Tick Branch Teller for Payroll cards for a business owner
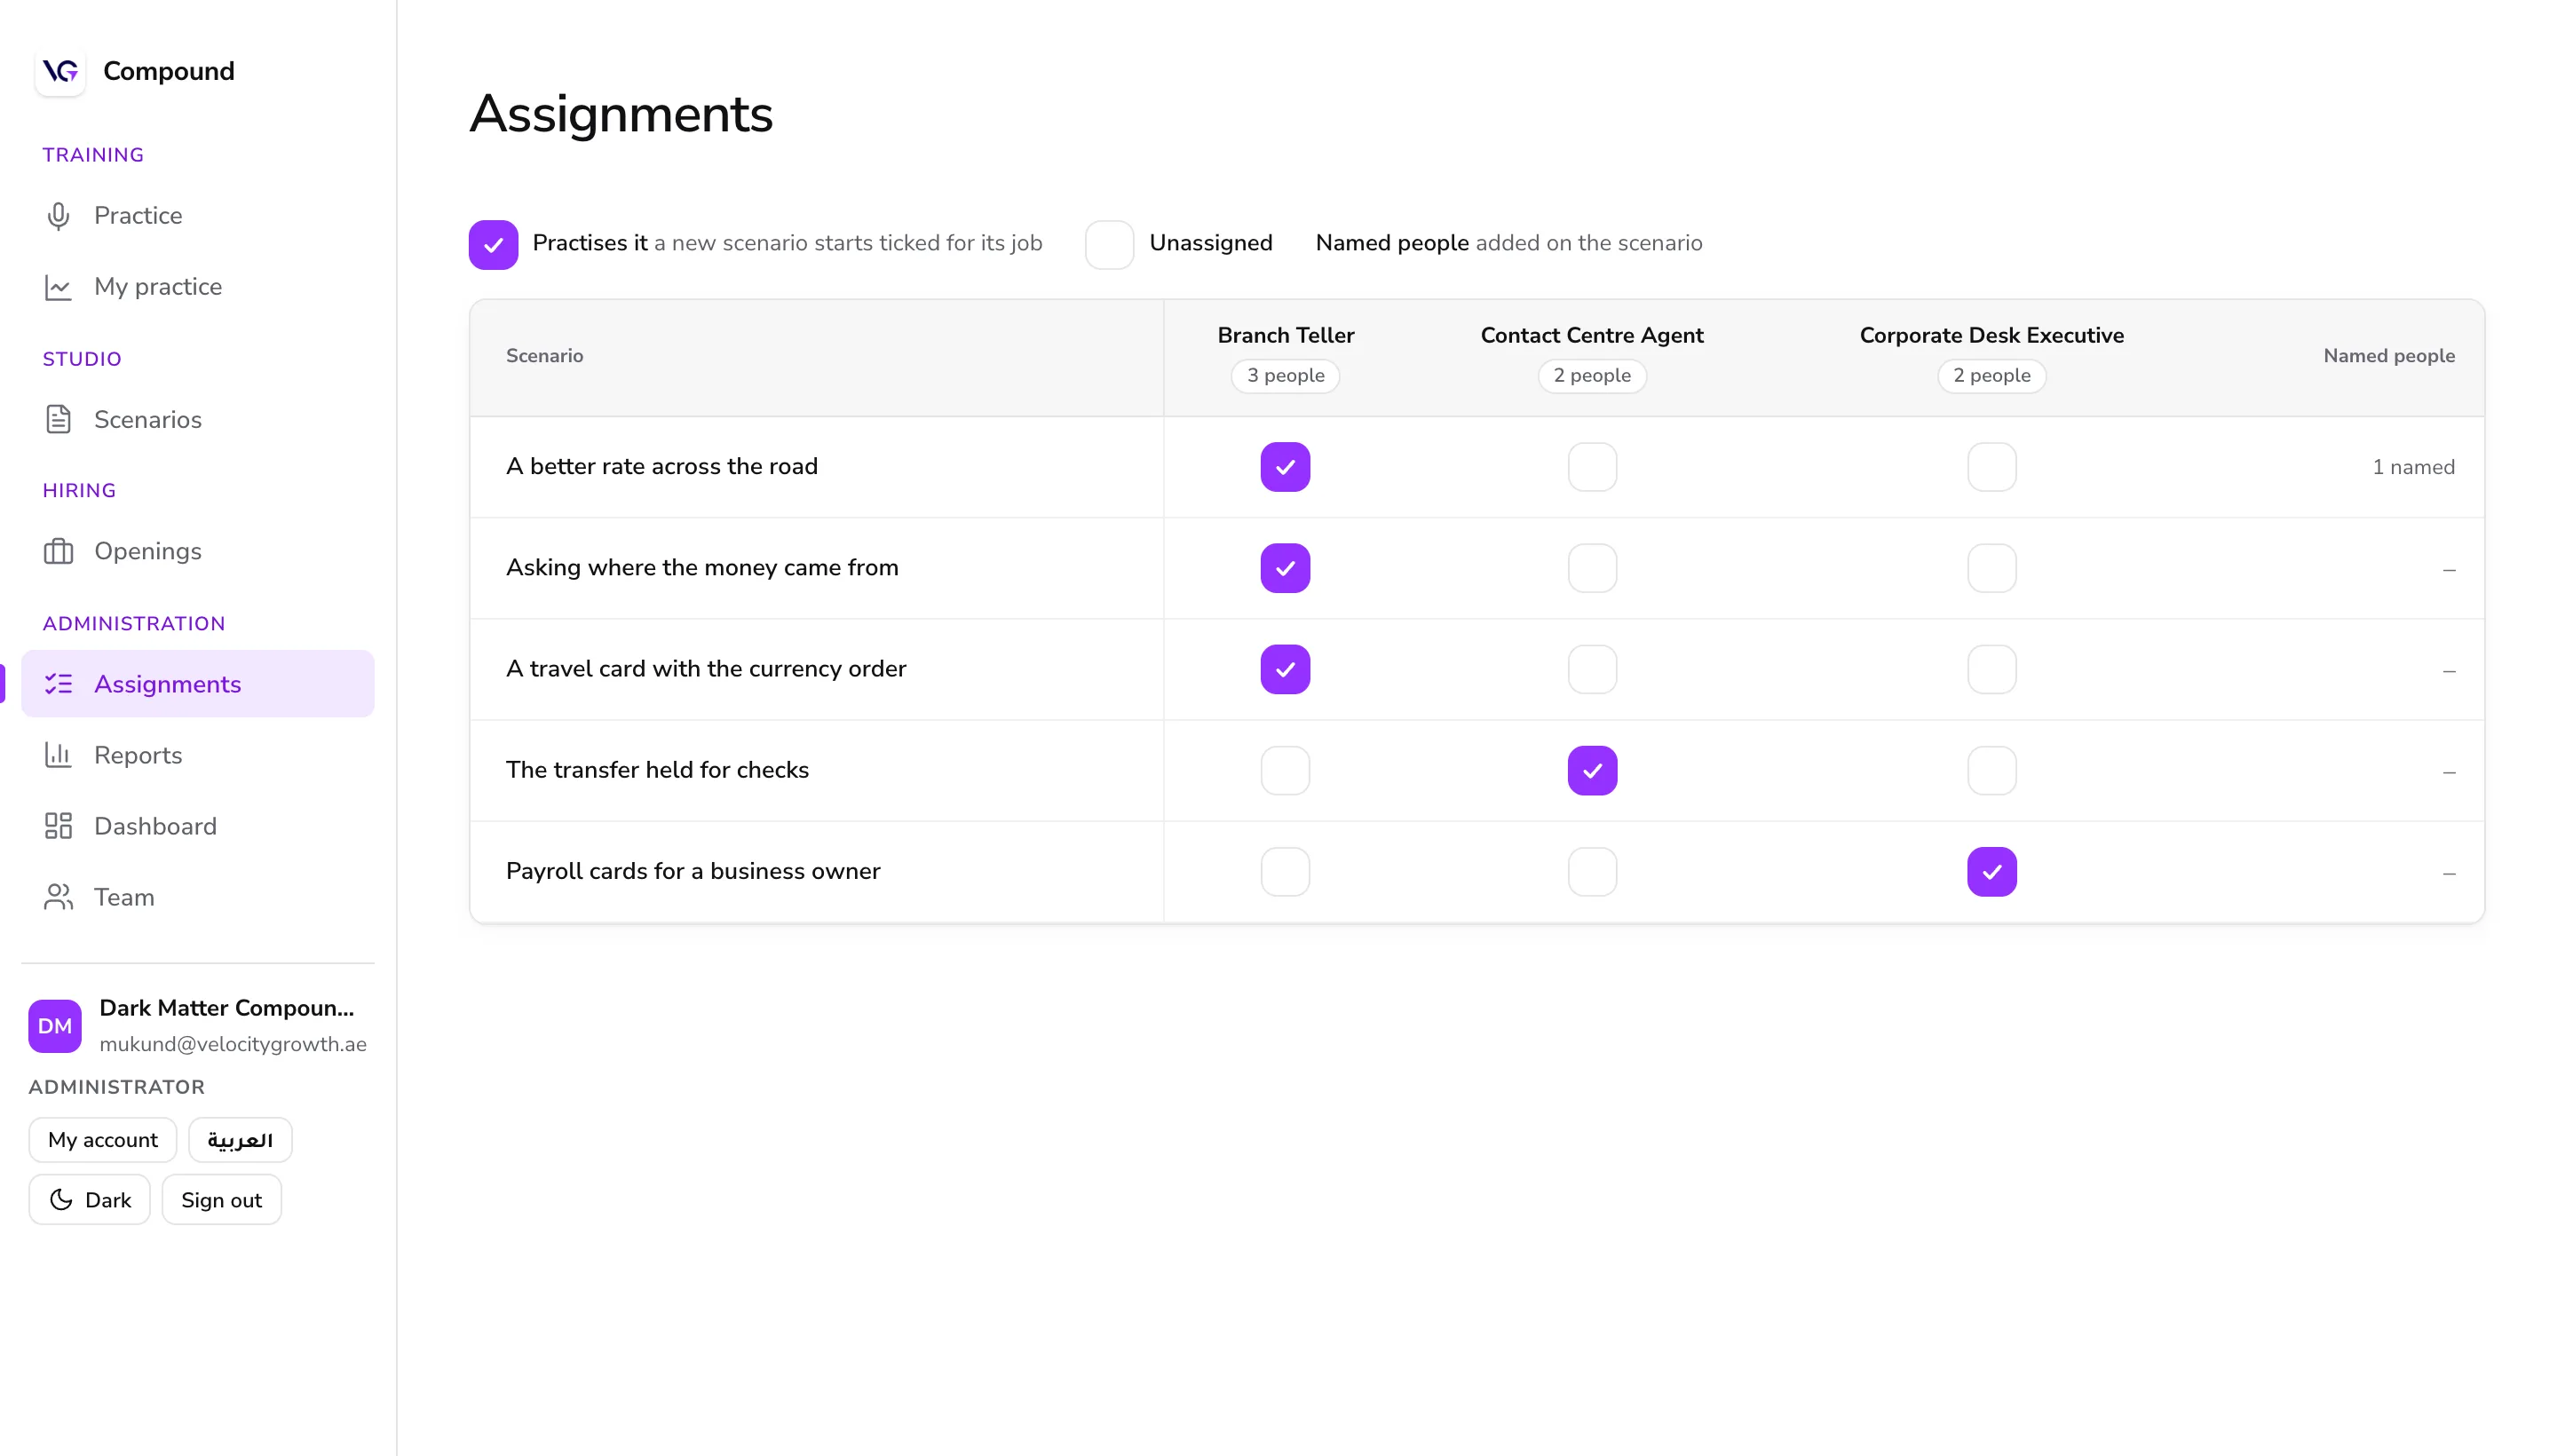 (1285, 872)
